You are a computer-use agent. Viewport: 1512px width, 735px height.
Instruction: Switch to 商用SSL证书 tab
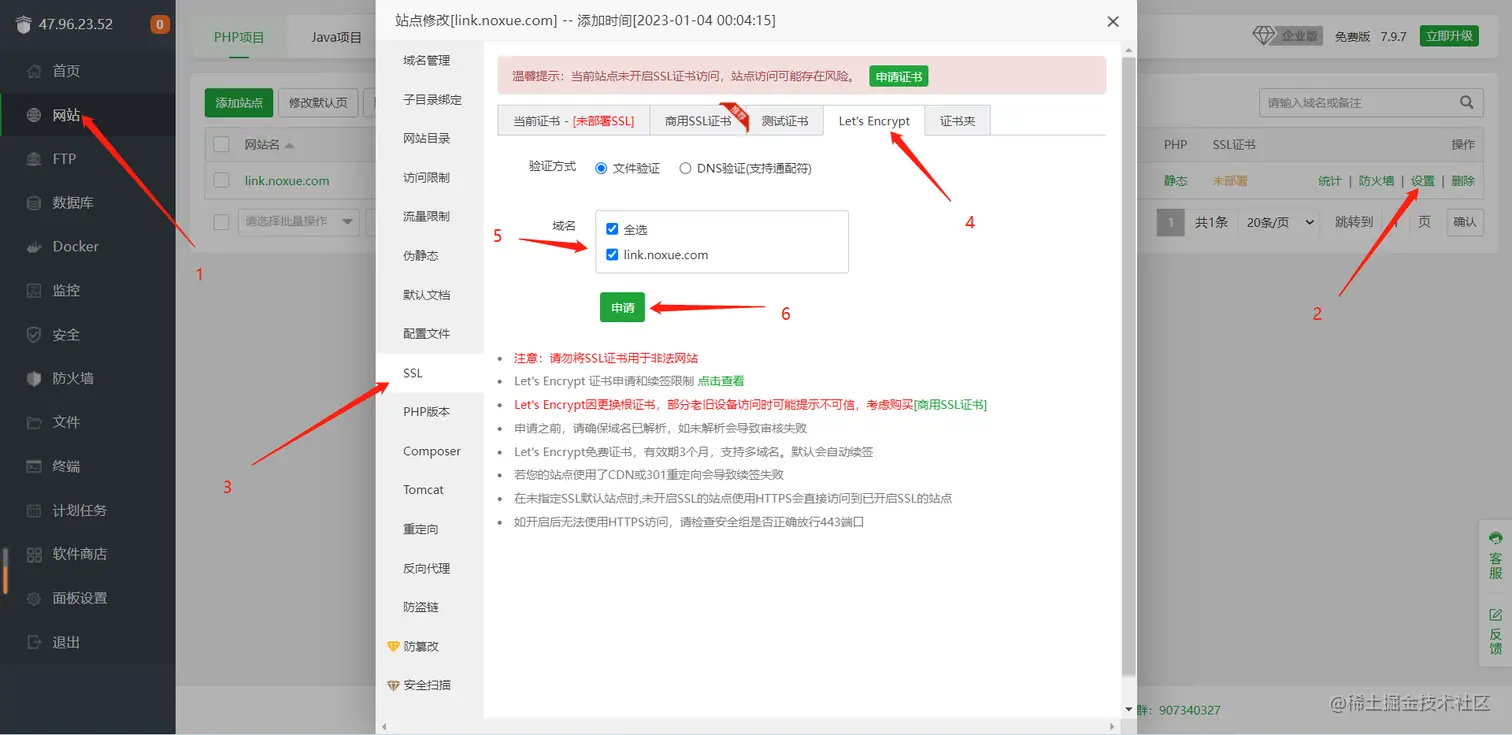coord(698,121)
